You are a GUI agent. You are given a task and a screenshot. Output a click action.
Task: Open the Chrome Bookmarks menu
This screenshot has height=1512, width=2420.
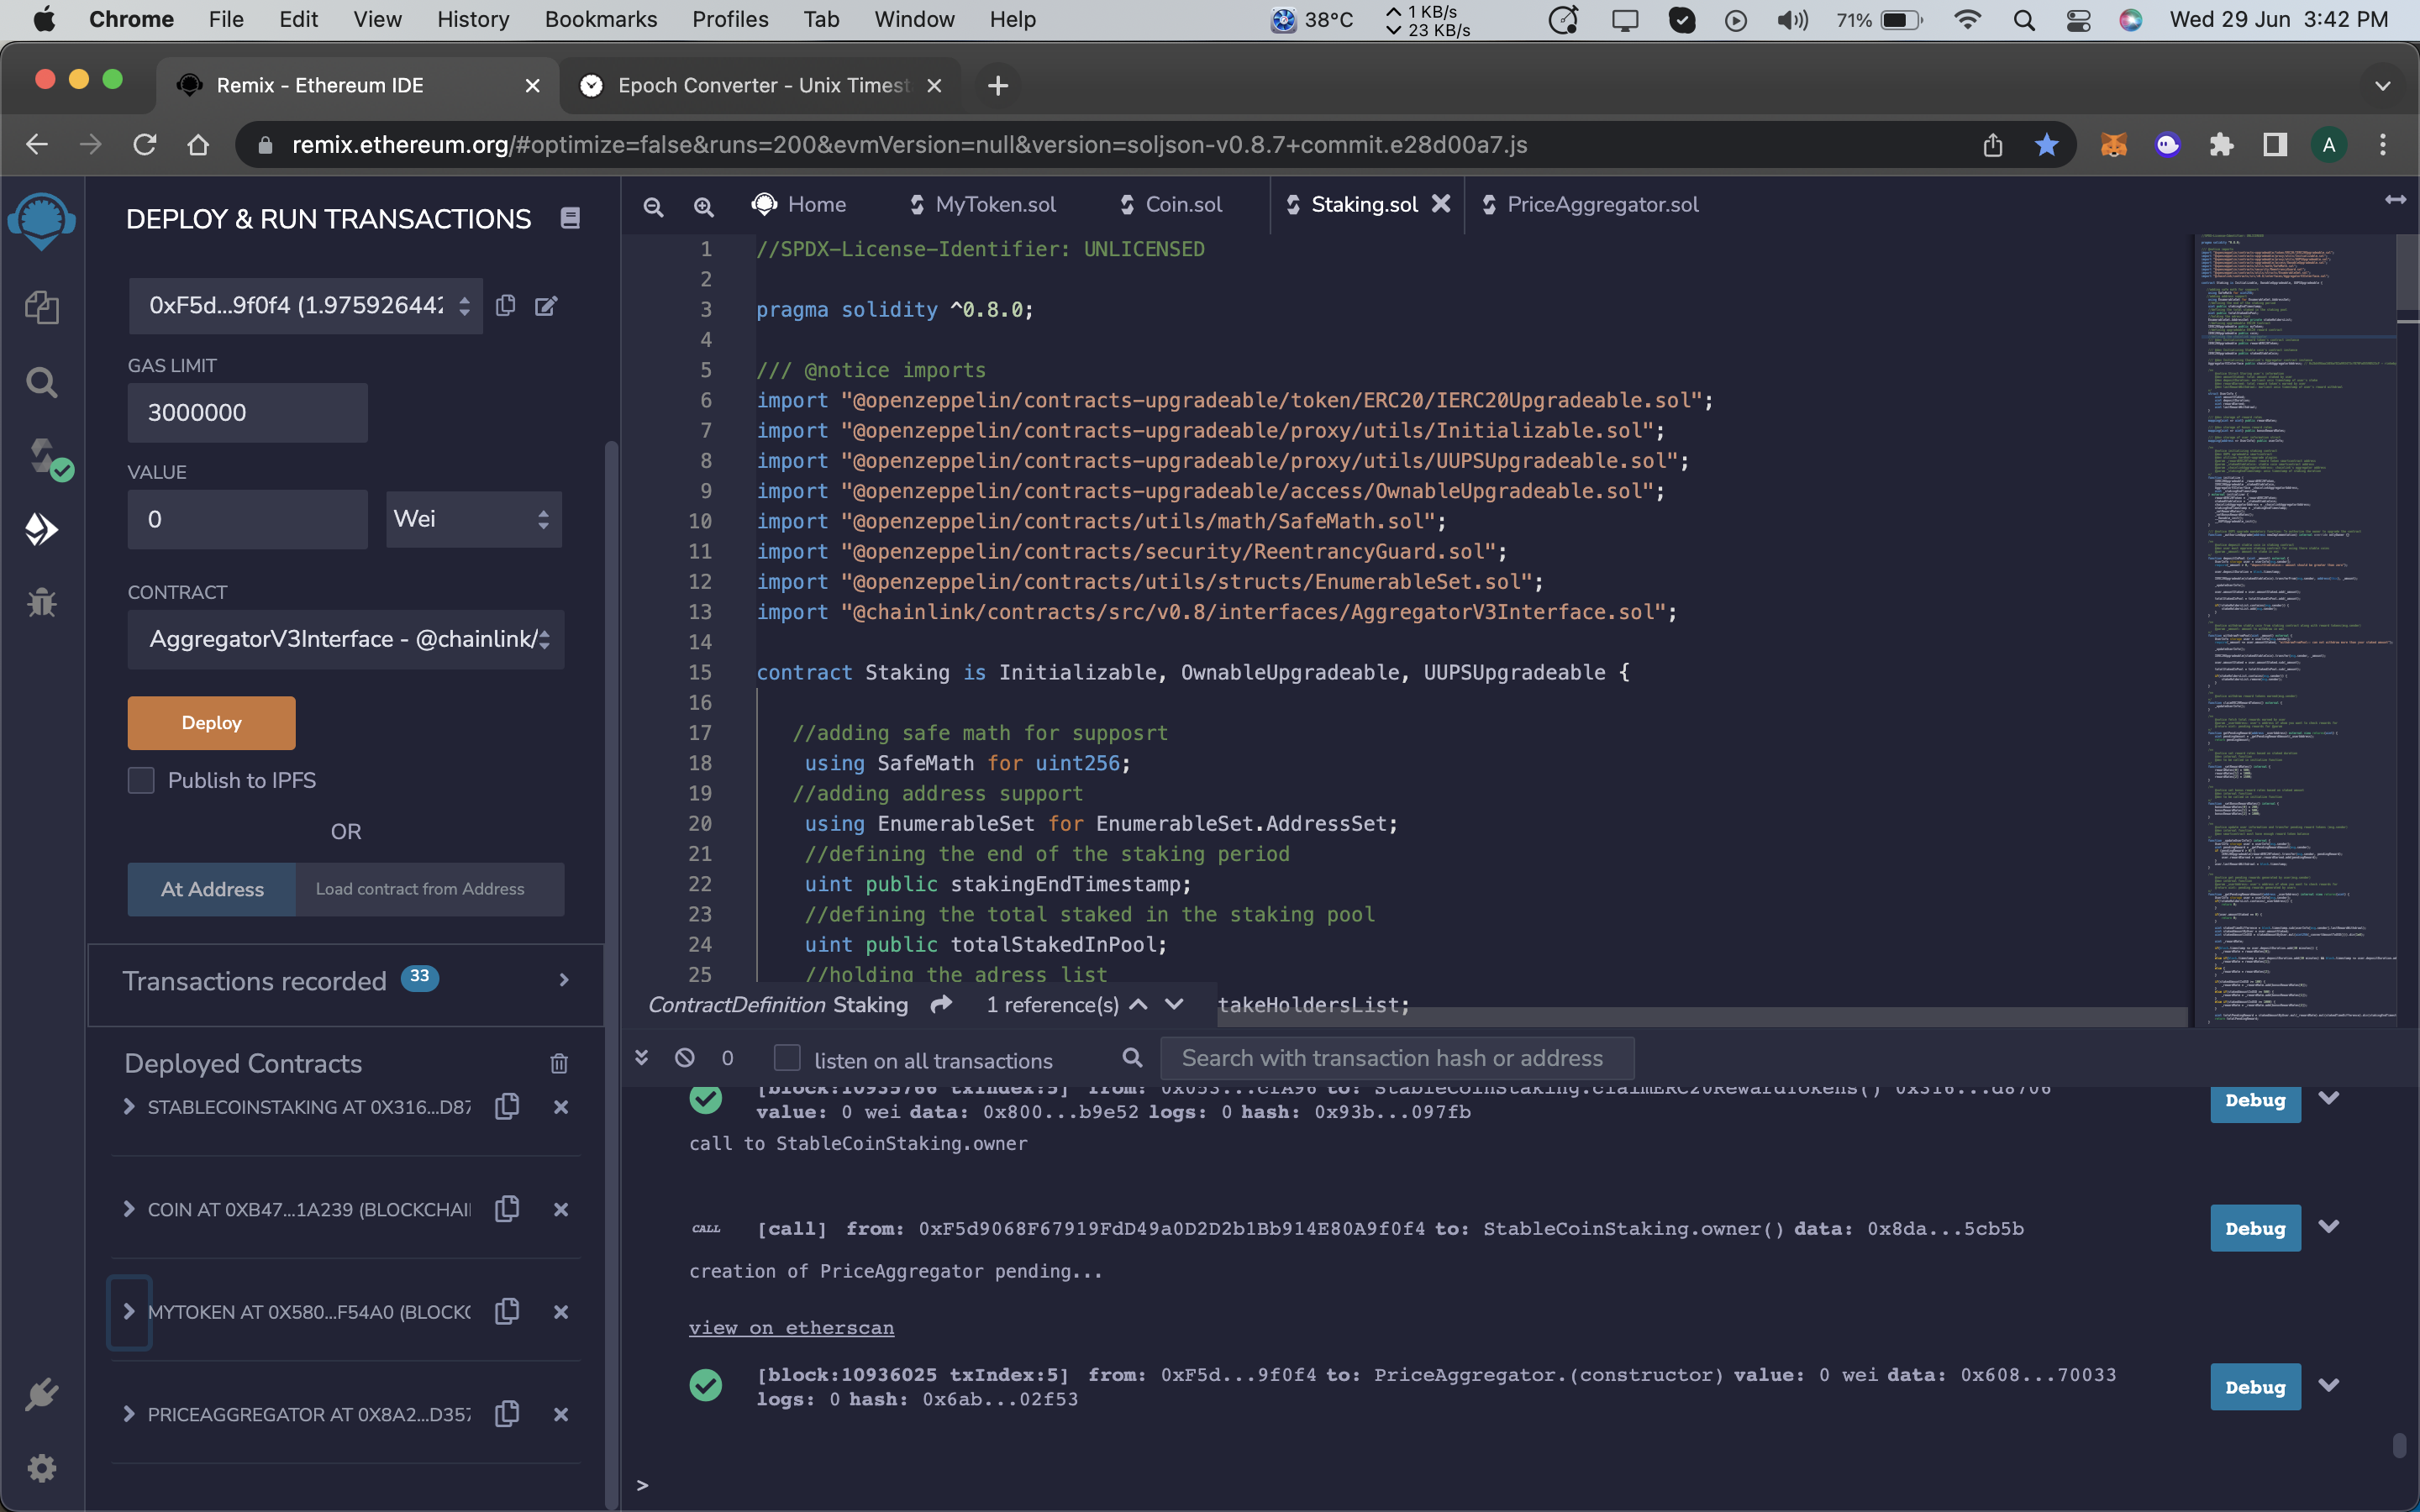(601, 20)
